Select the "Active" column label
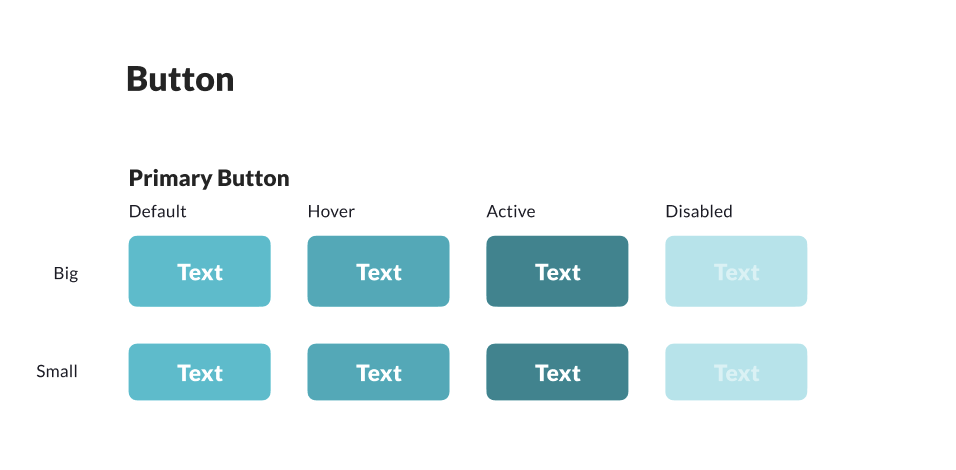956x470 pixels. coord(511,212)
